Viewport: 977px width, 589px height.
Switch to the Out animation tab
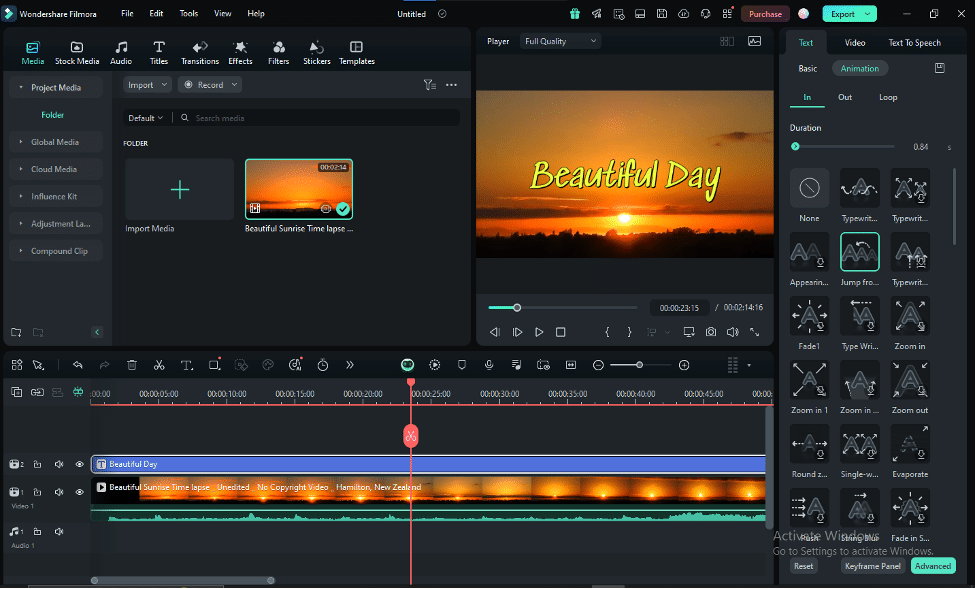pyautogui.click(x=845, y=97)
